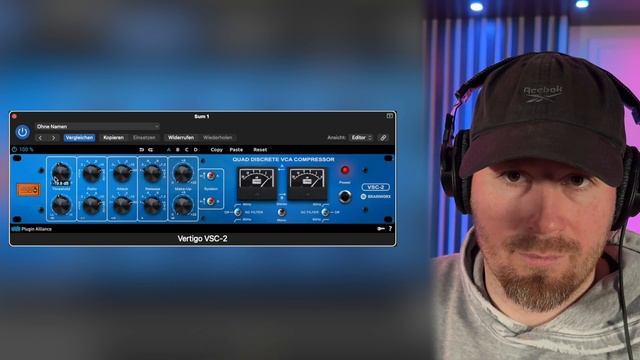Select settings bank A
The image size is (640, 360).
tap(169, 150)
